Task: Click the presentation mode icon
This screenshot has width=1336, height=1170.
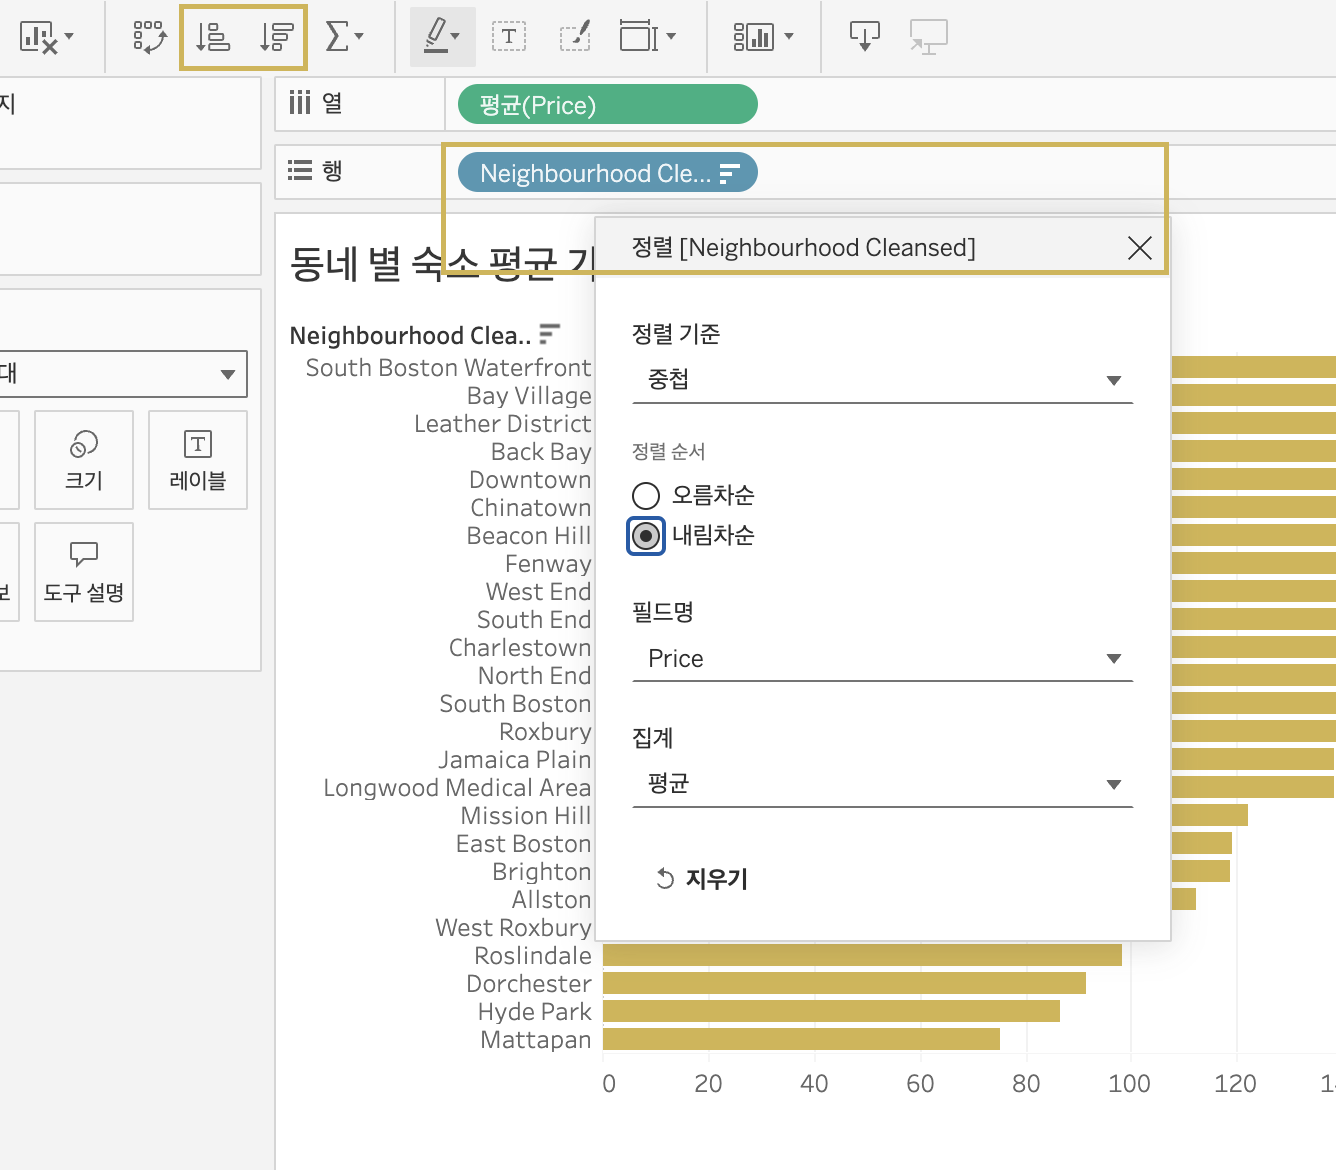Action: coord(928,37)
